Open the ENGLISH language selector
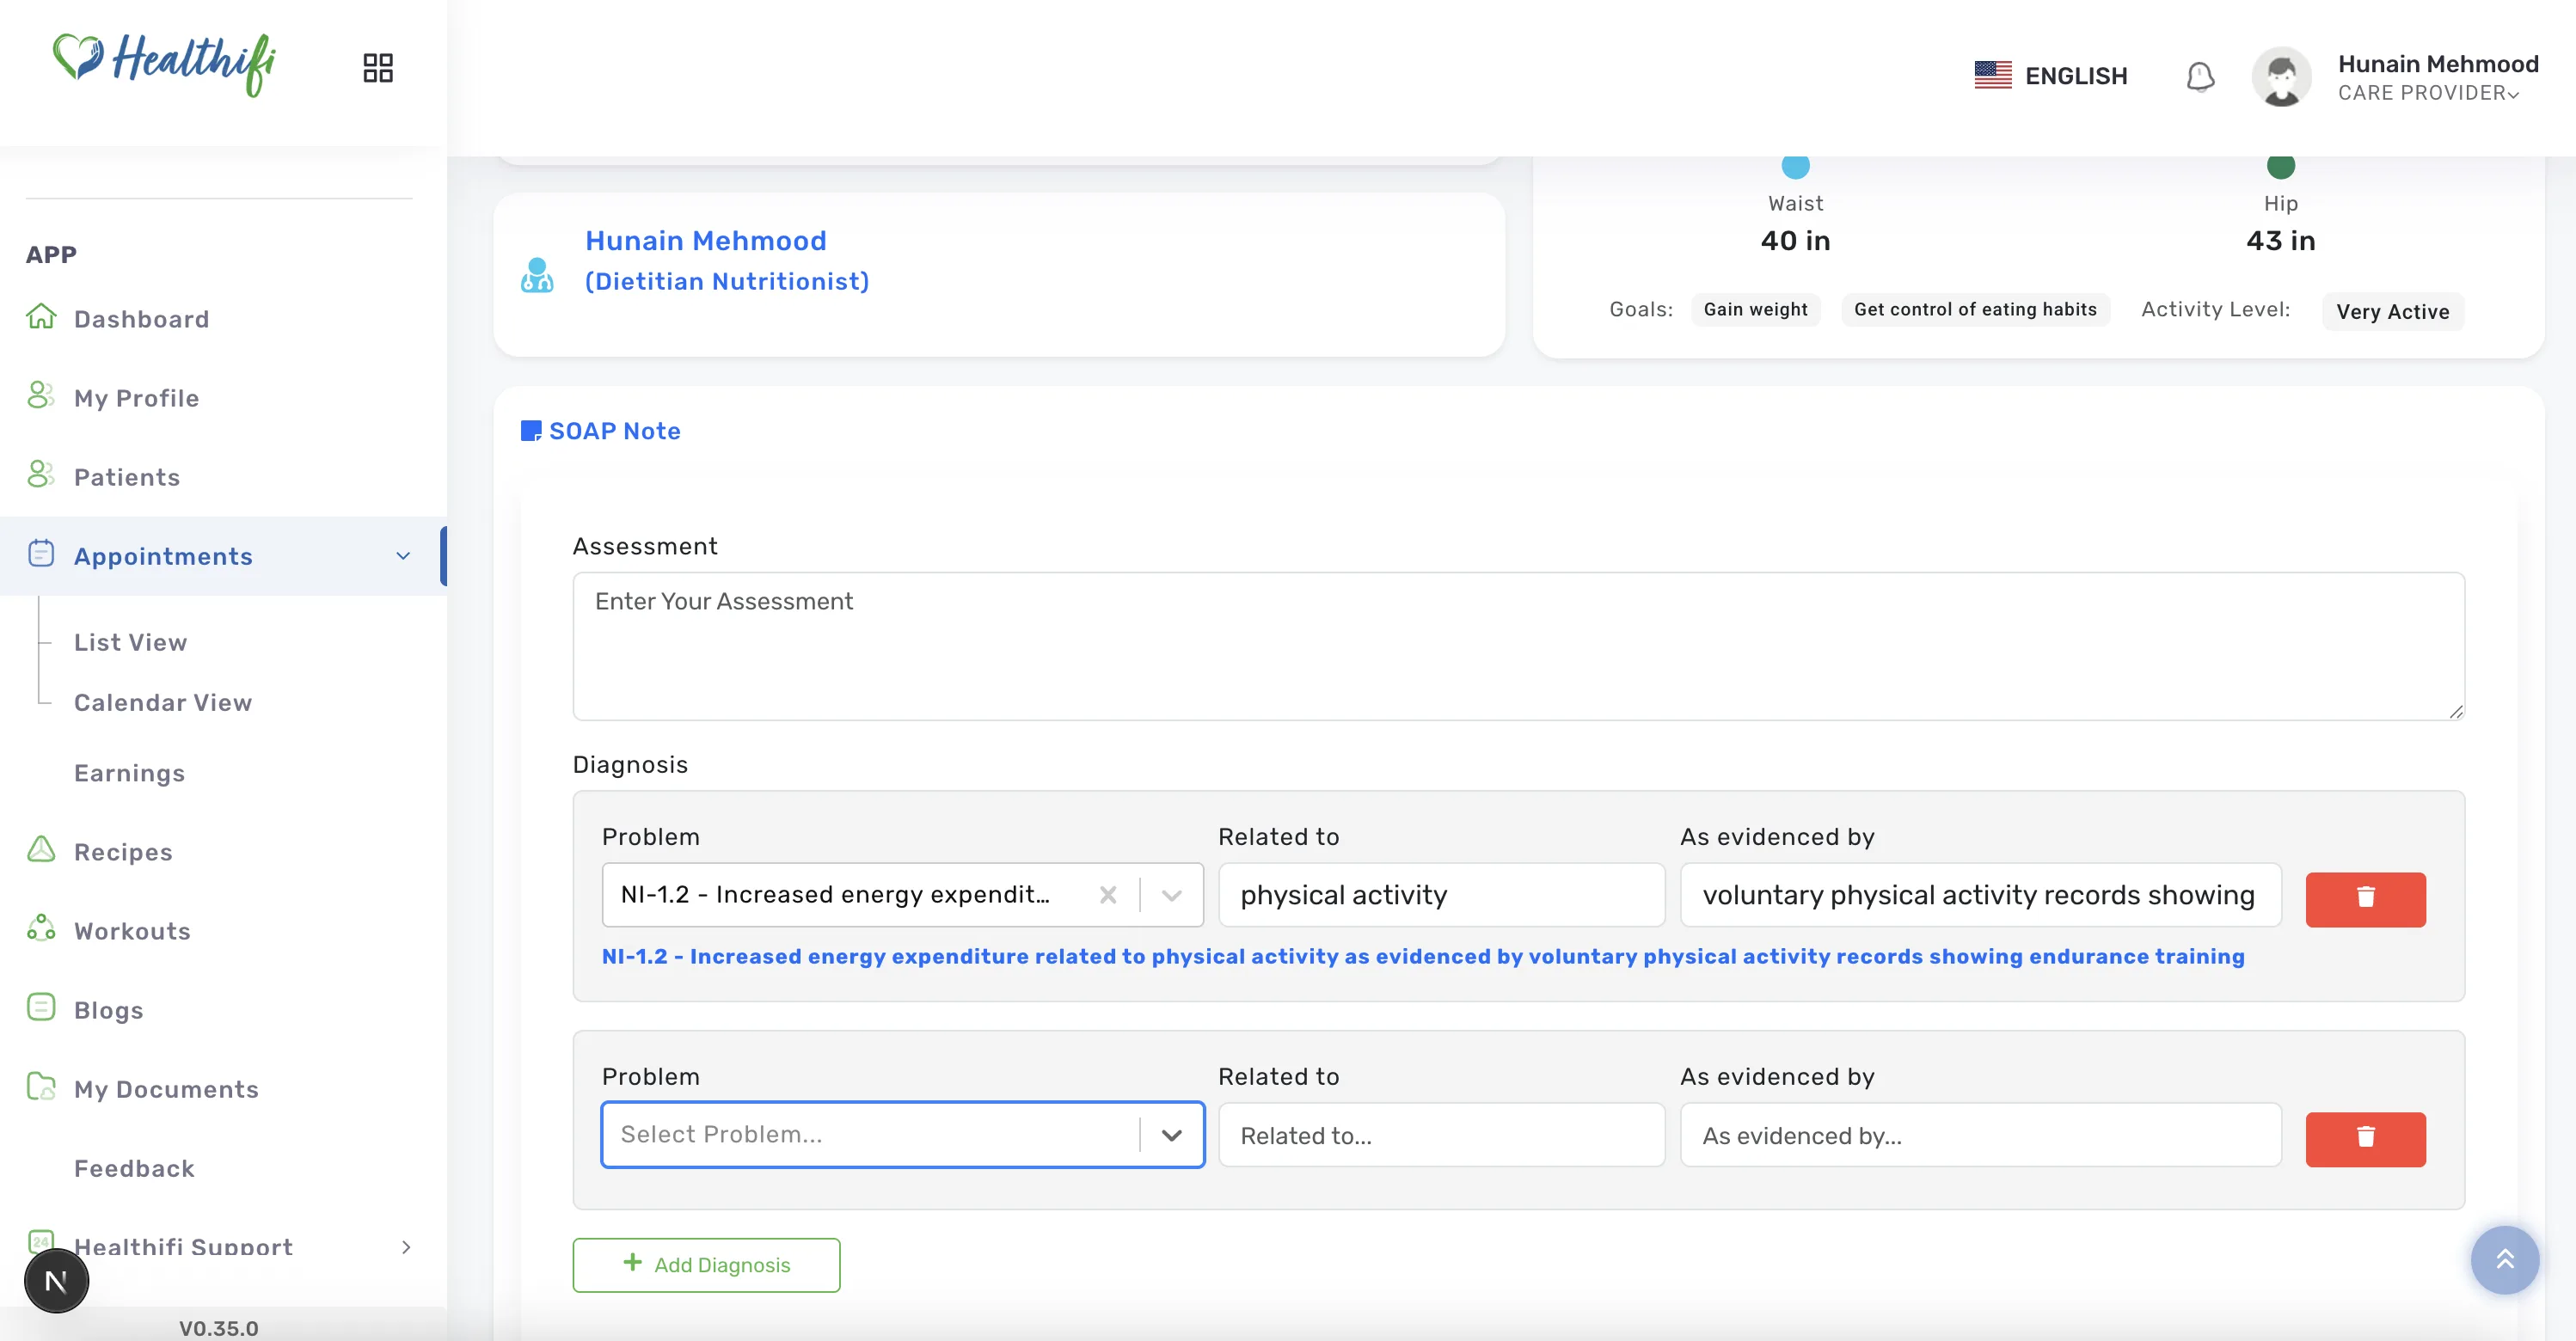The width and height of the screenshot is (2576, 1341). 2076,76
